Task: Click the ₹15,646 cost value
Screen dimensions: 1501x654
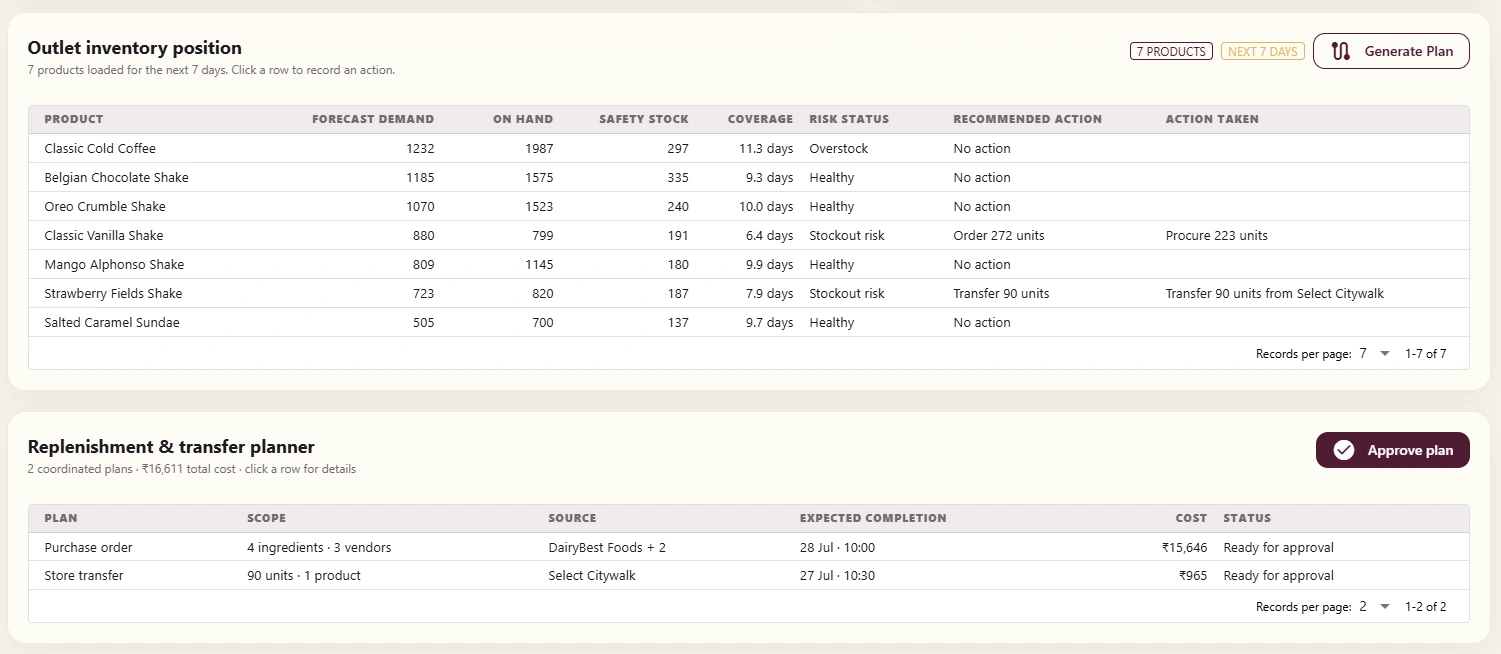Action: pos(1184,547)
